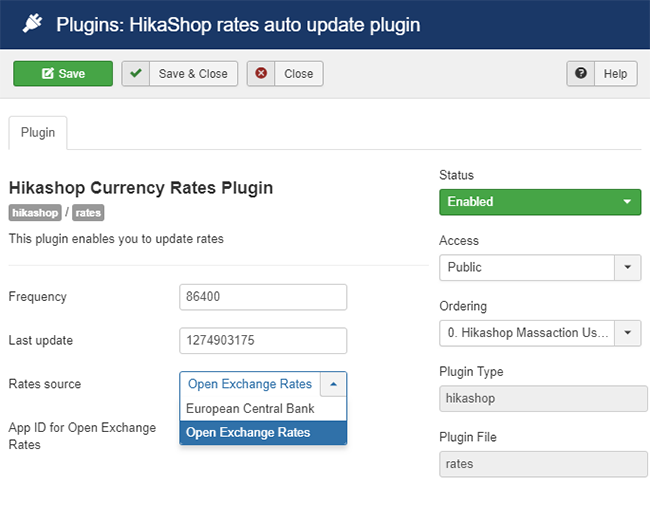
Task: Click Save & Close button
Action: [x=179, y=74]
